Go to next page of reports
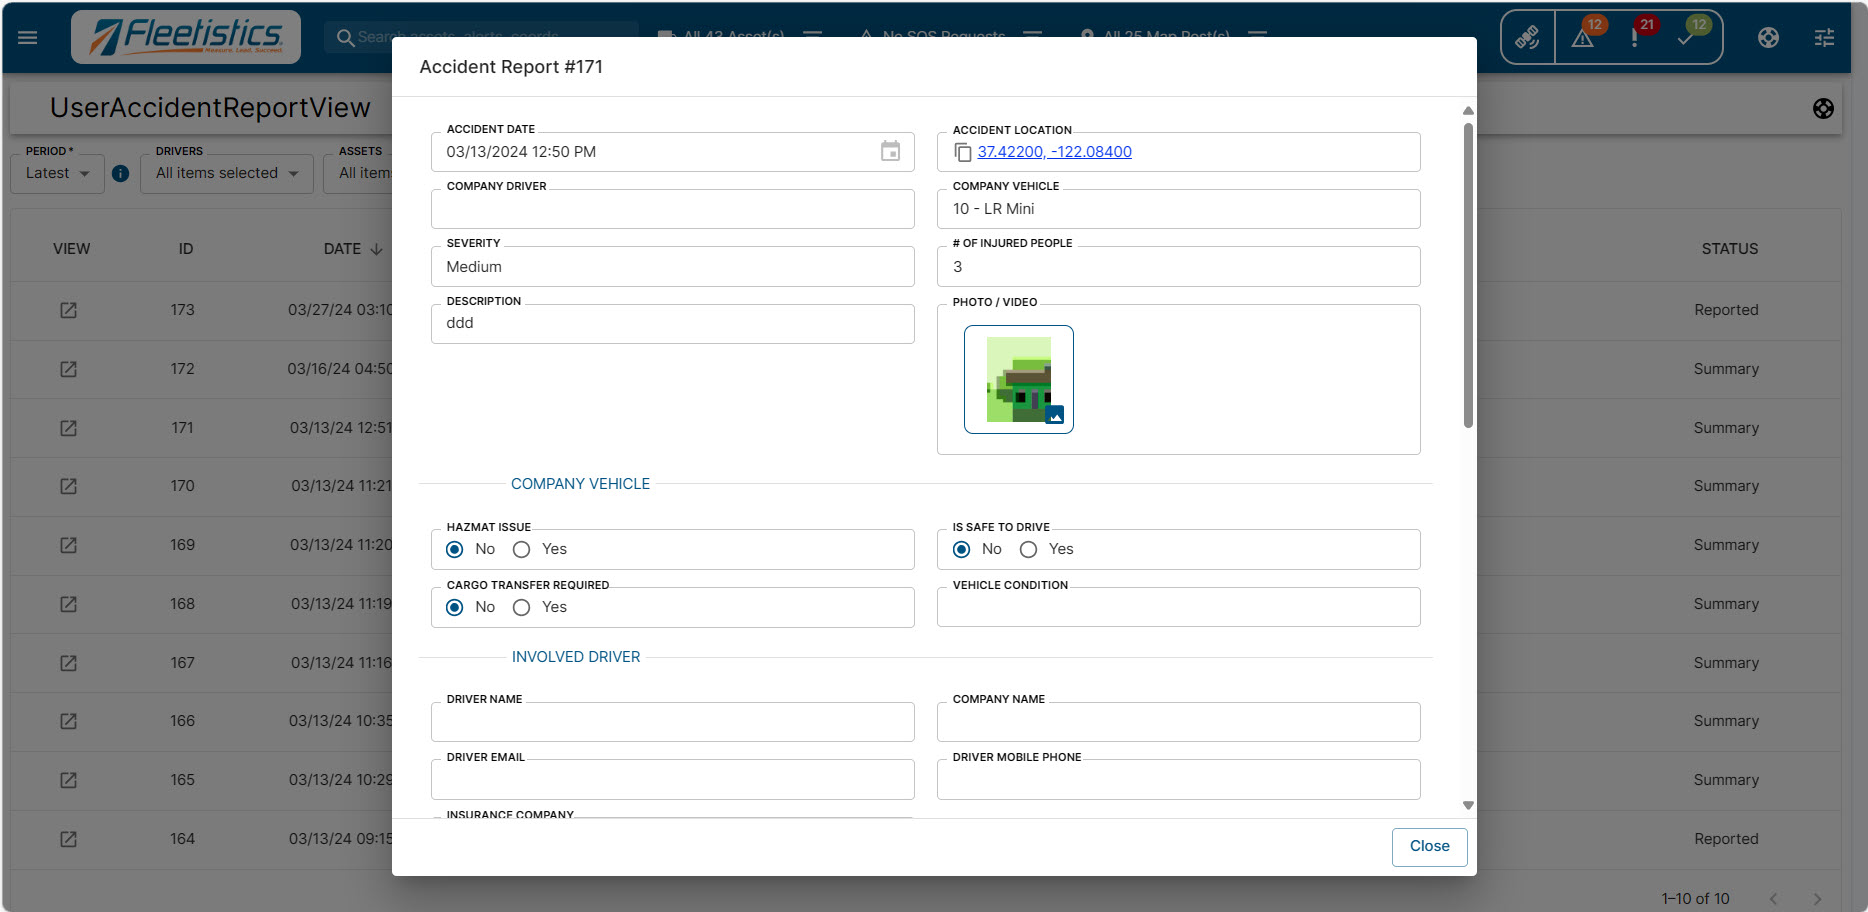 1817,898
